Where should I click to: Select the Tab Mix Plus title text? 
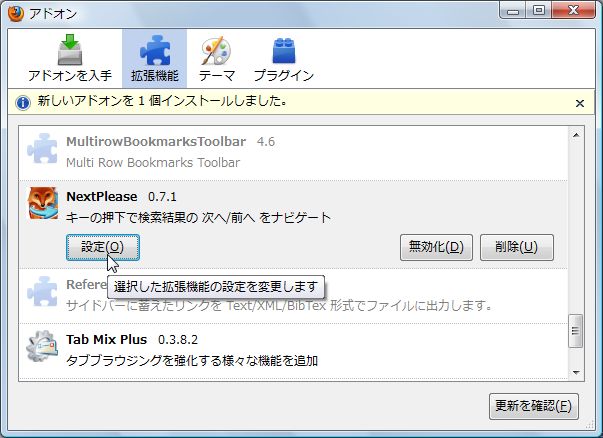(107, 340)
